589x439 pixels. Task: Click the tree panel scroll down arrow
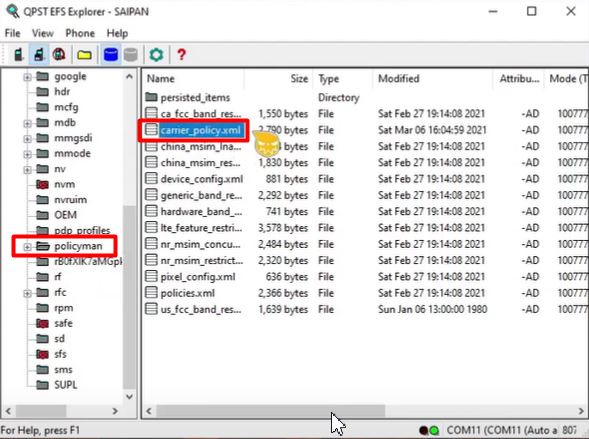point(129,397)
